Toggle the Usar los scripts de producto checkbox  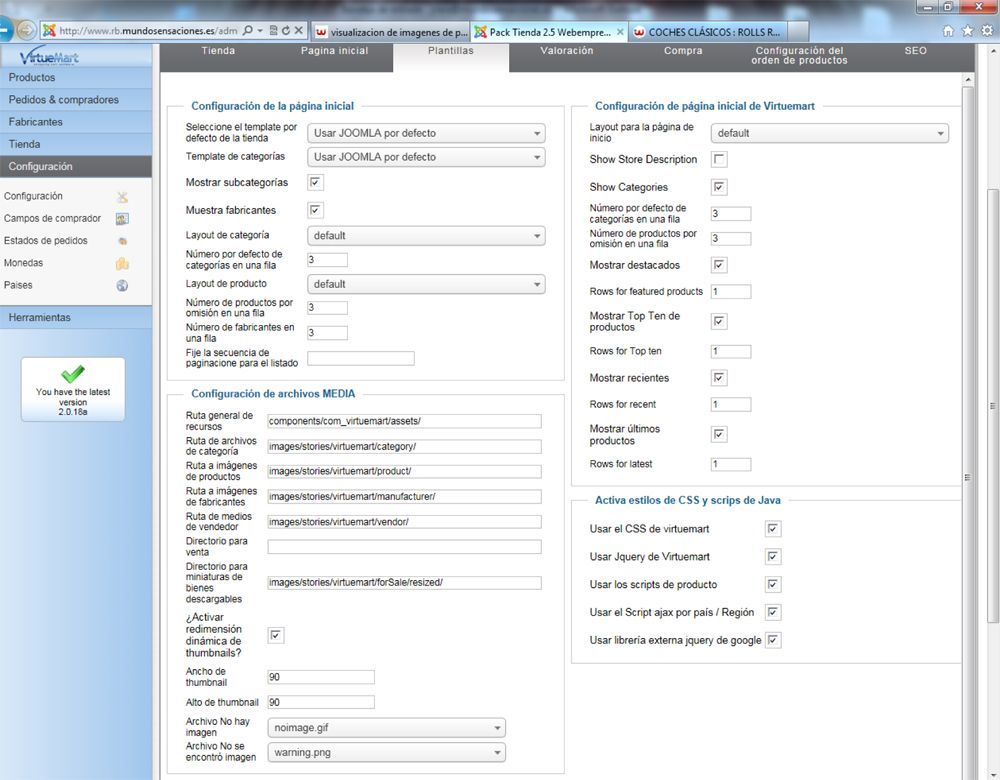[773, 585]
